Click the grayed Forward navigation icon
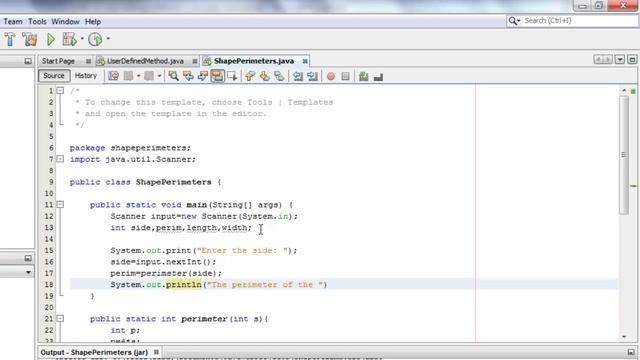Screen dimensions: 640x360 (149, 76)
